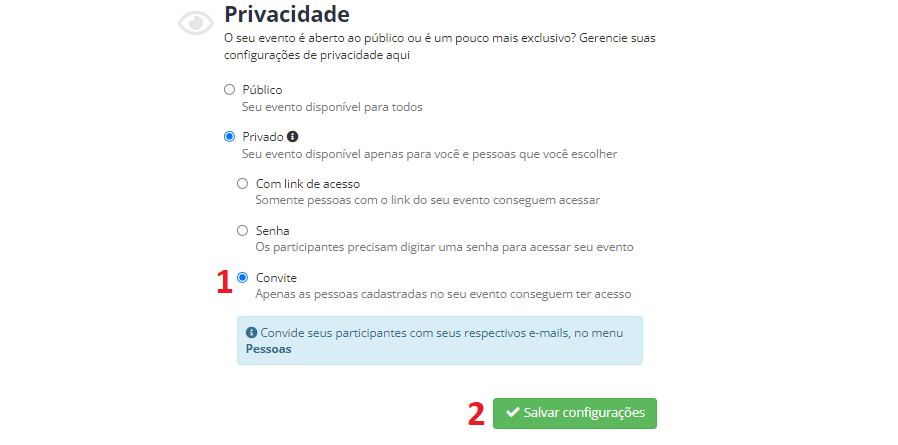
Task: Open the Pessoas link in the notice
Action: click(x=269, y=349)
